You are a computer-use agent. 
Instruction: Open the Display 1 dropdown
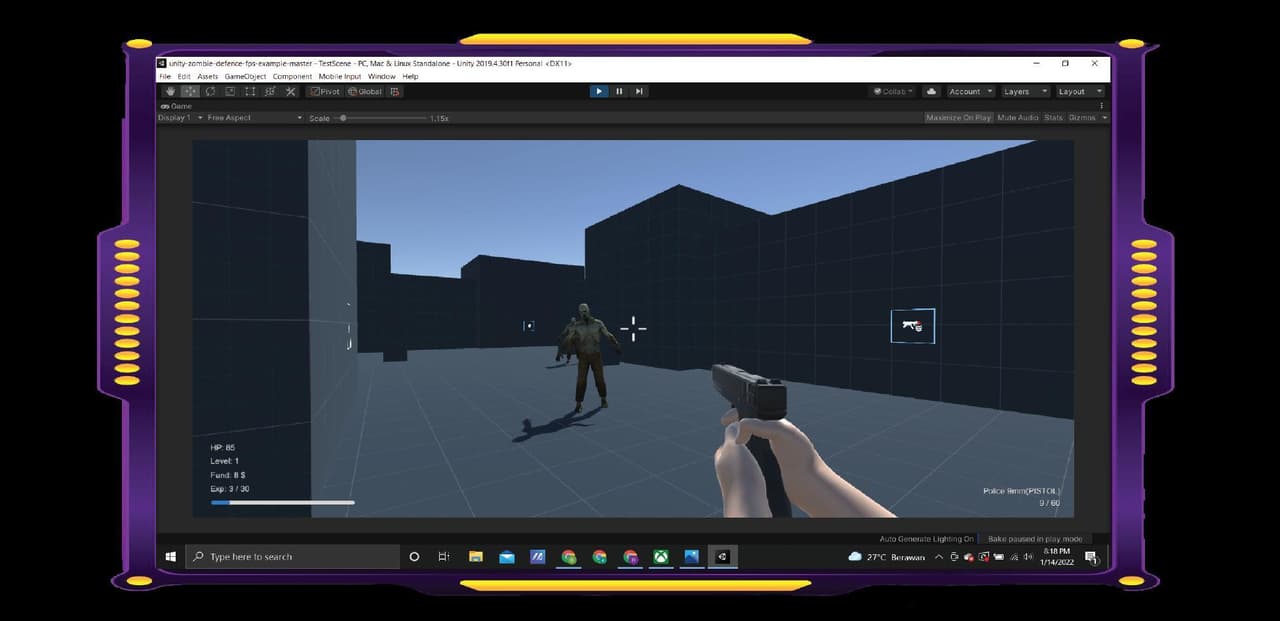coord(180,118)
